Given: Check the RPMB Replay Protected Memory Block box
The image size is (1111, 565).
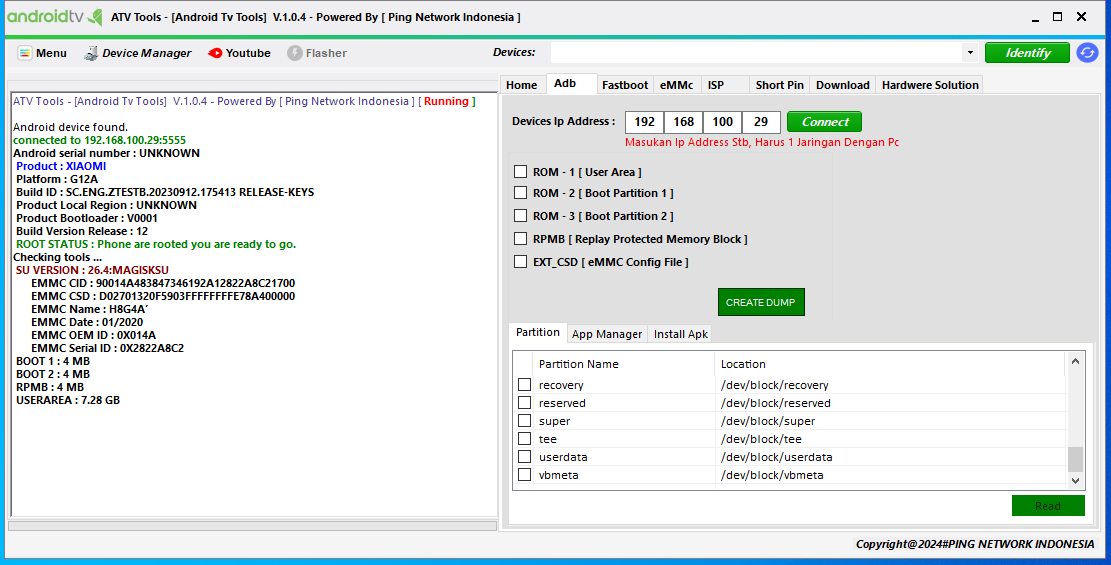Looking at the screenshot, I should pyautogui.click(x=520, y=239).
